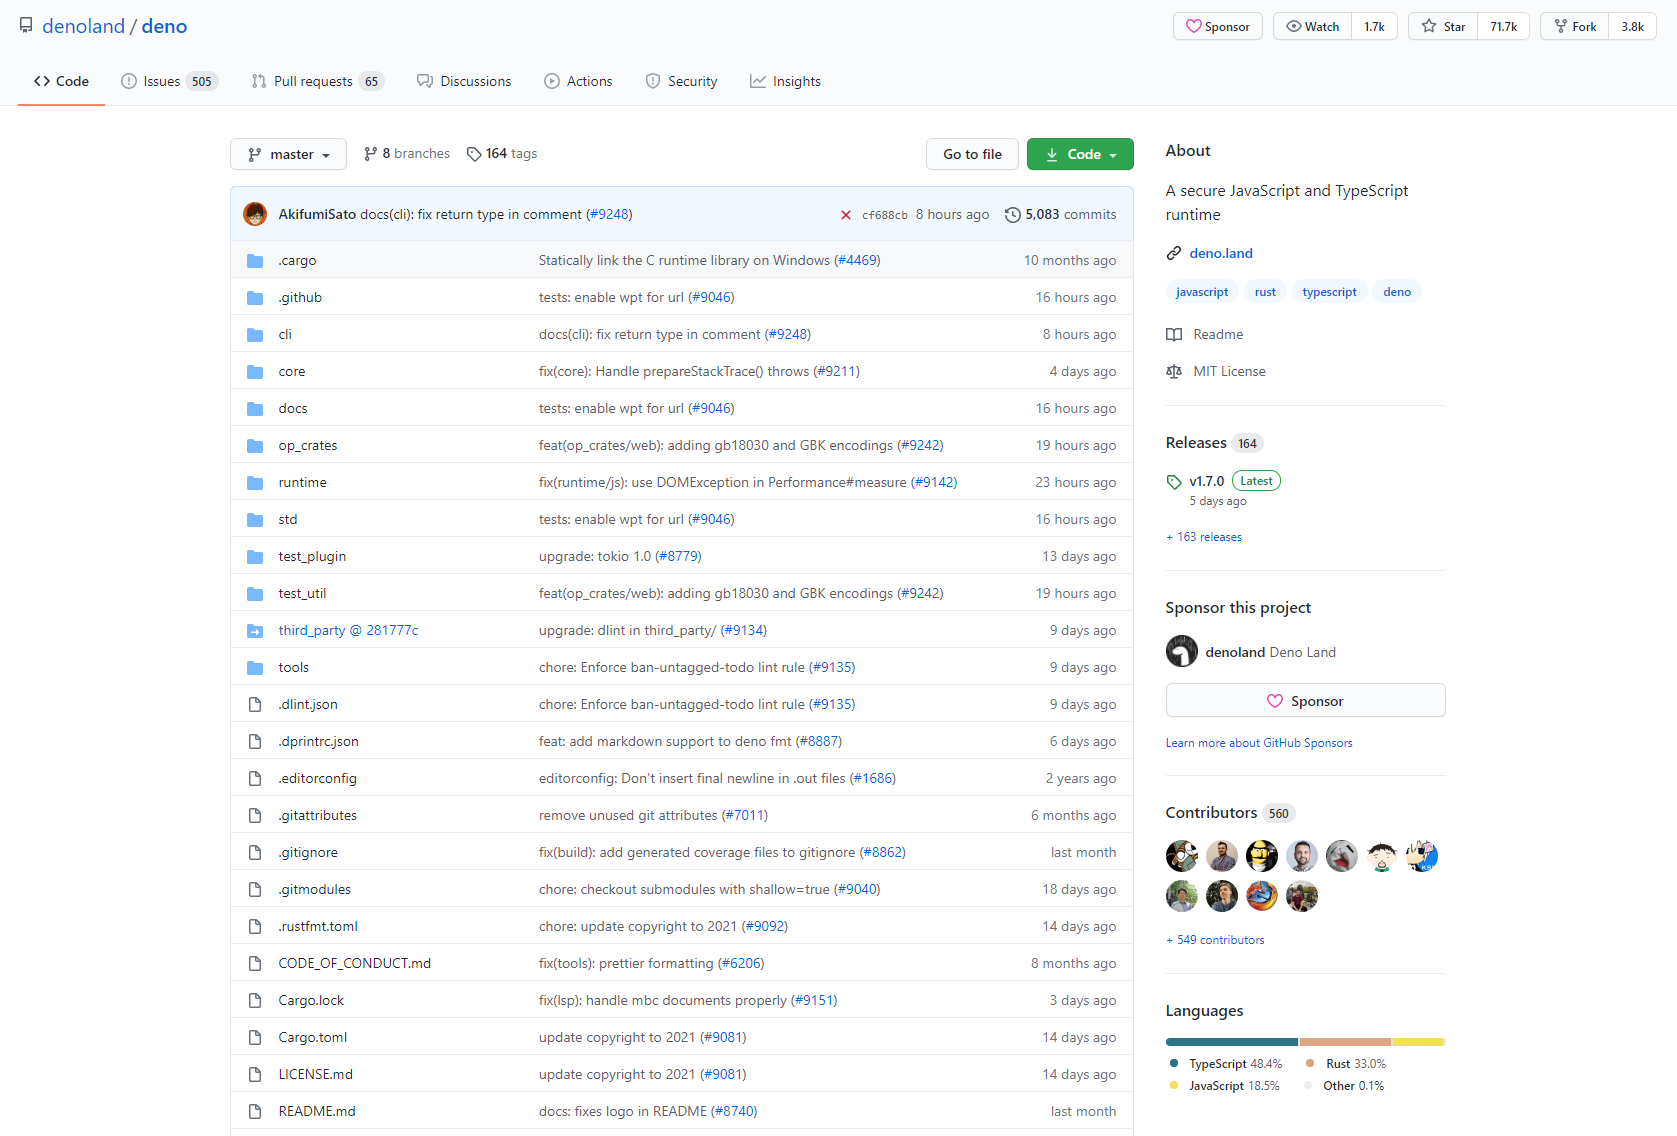Open the Actions tab
This screenshot has width=1677, height=1136.
point(578,81)
